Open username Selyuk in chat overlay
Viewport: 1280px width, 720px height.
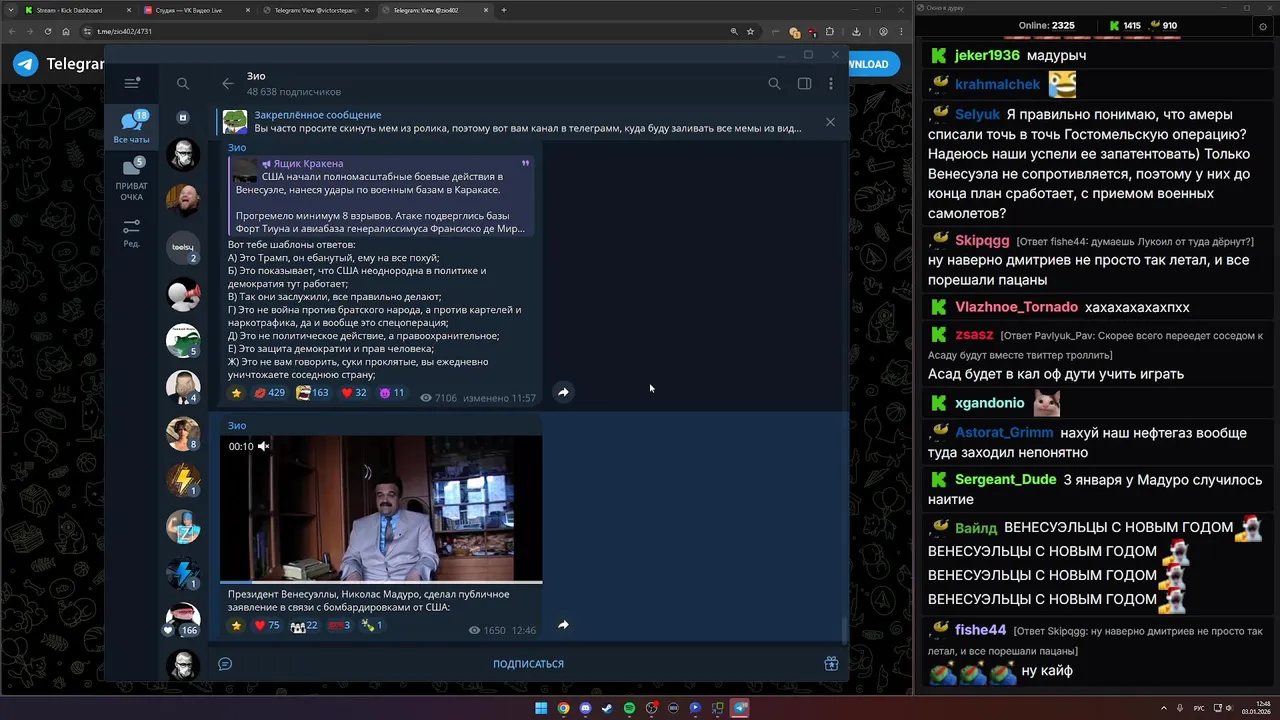pyautogui.click(x=977, y=115)
